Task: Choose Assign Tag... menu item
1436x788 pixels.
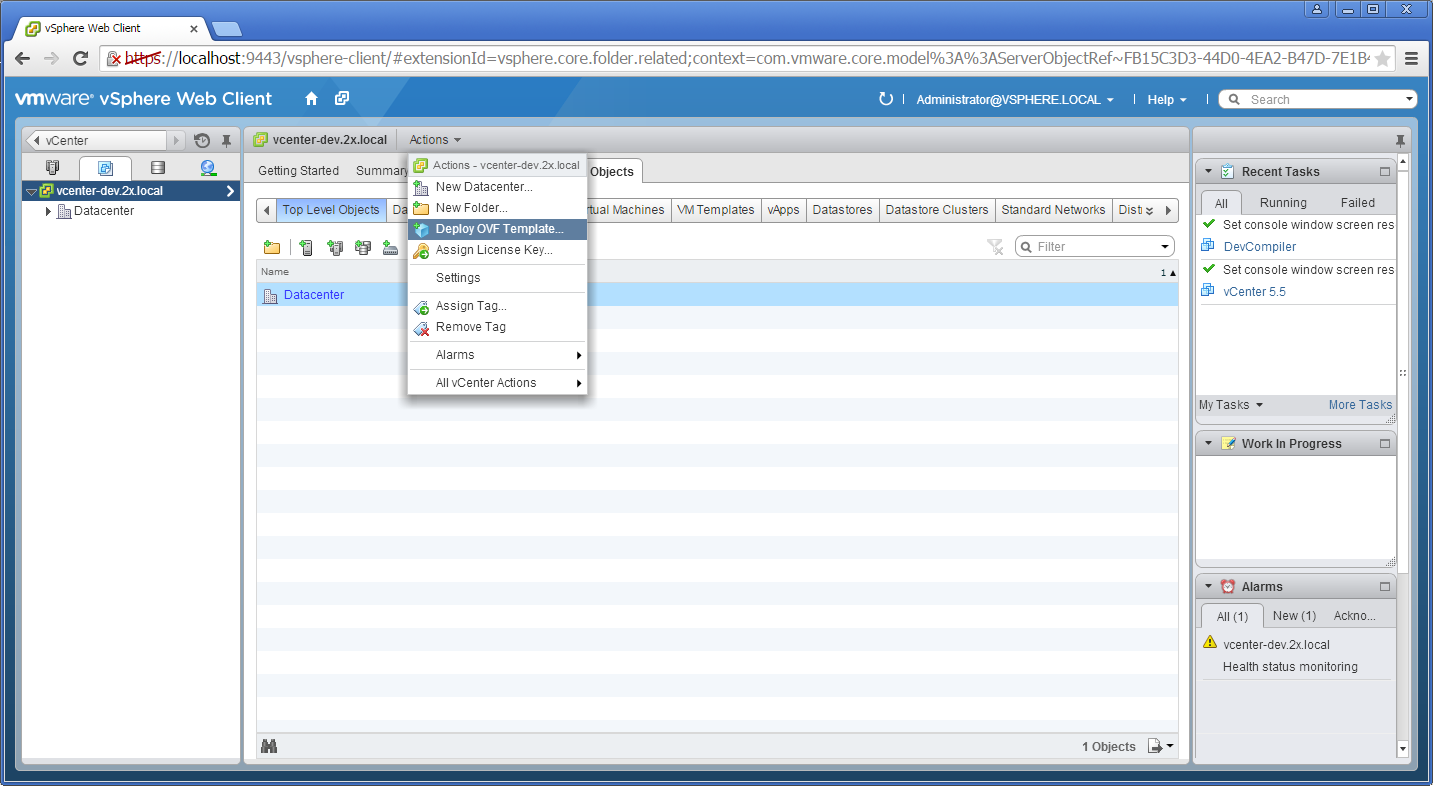Action: click(497, 306)
